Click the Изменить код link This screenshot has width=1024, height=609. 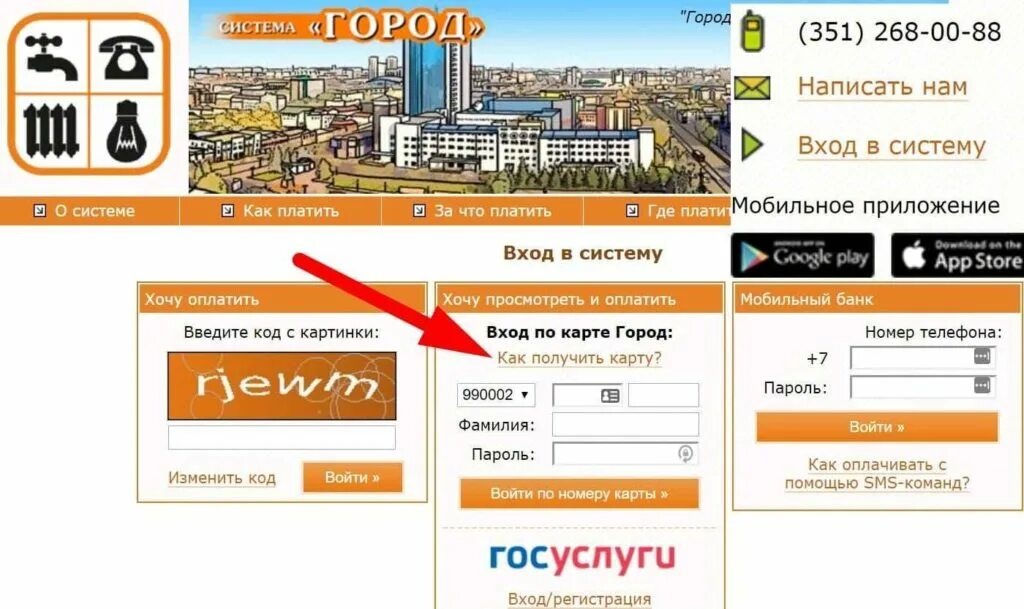click(222, 478)
